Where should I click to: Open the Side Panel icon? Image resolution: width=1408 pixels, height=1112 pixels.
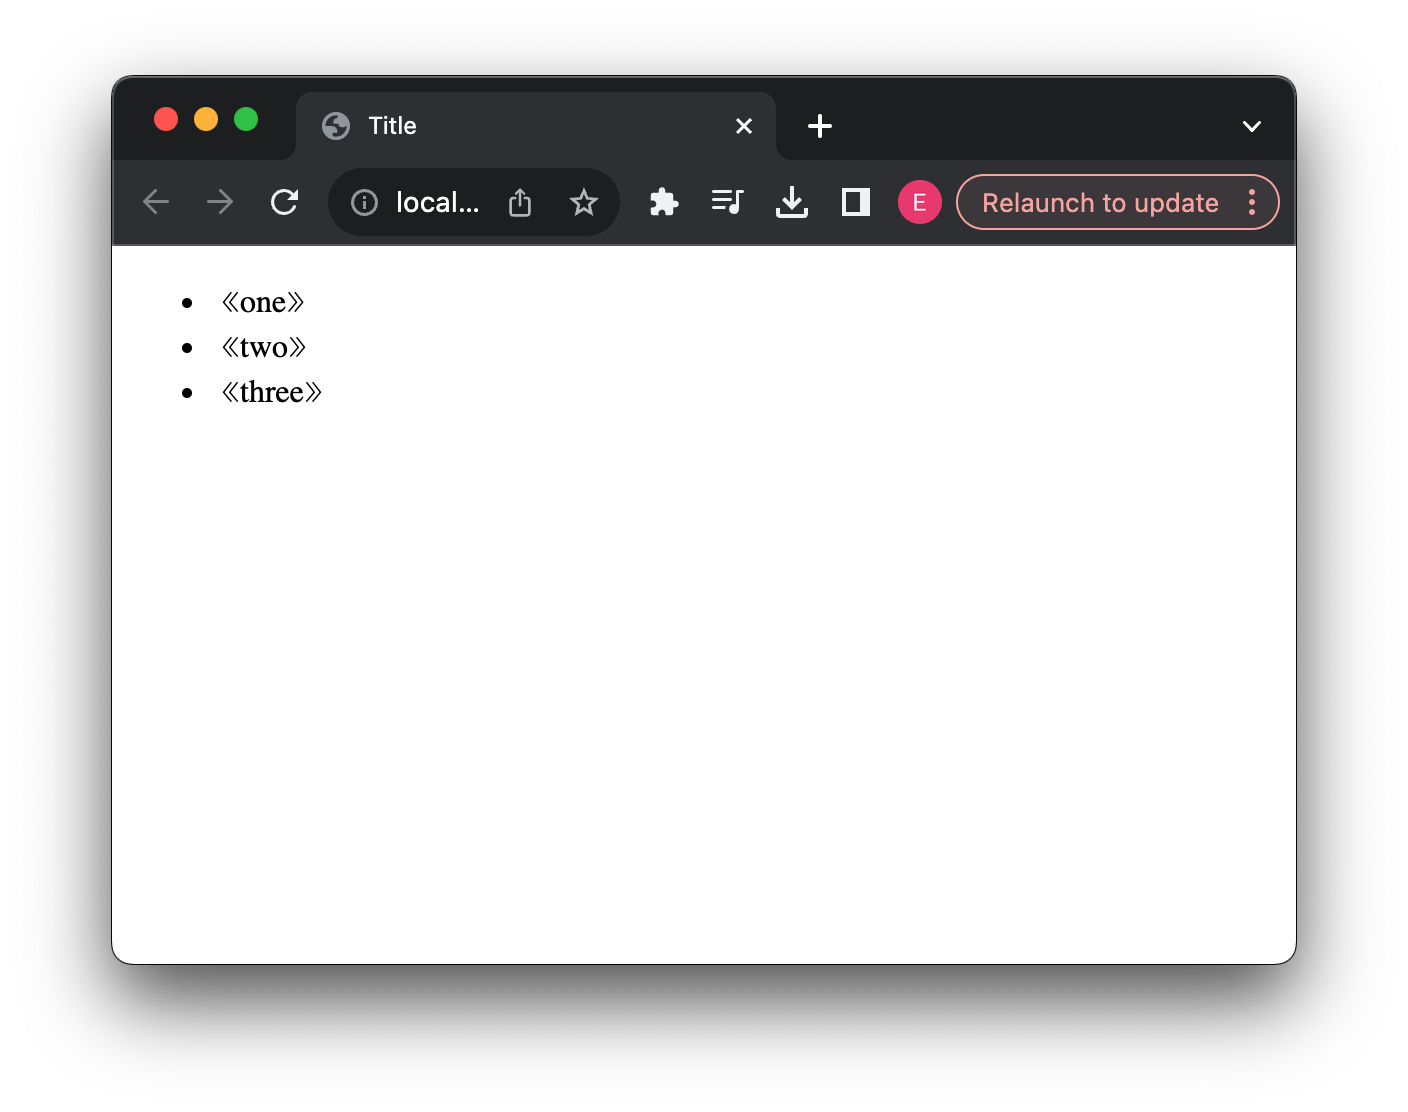coord(855,202)
